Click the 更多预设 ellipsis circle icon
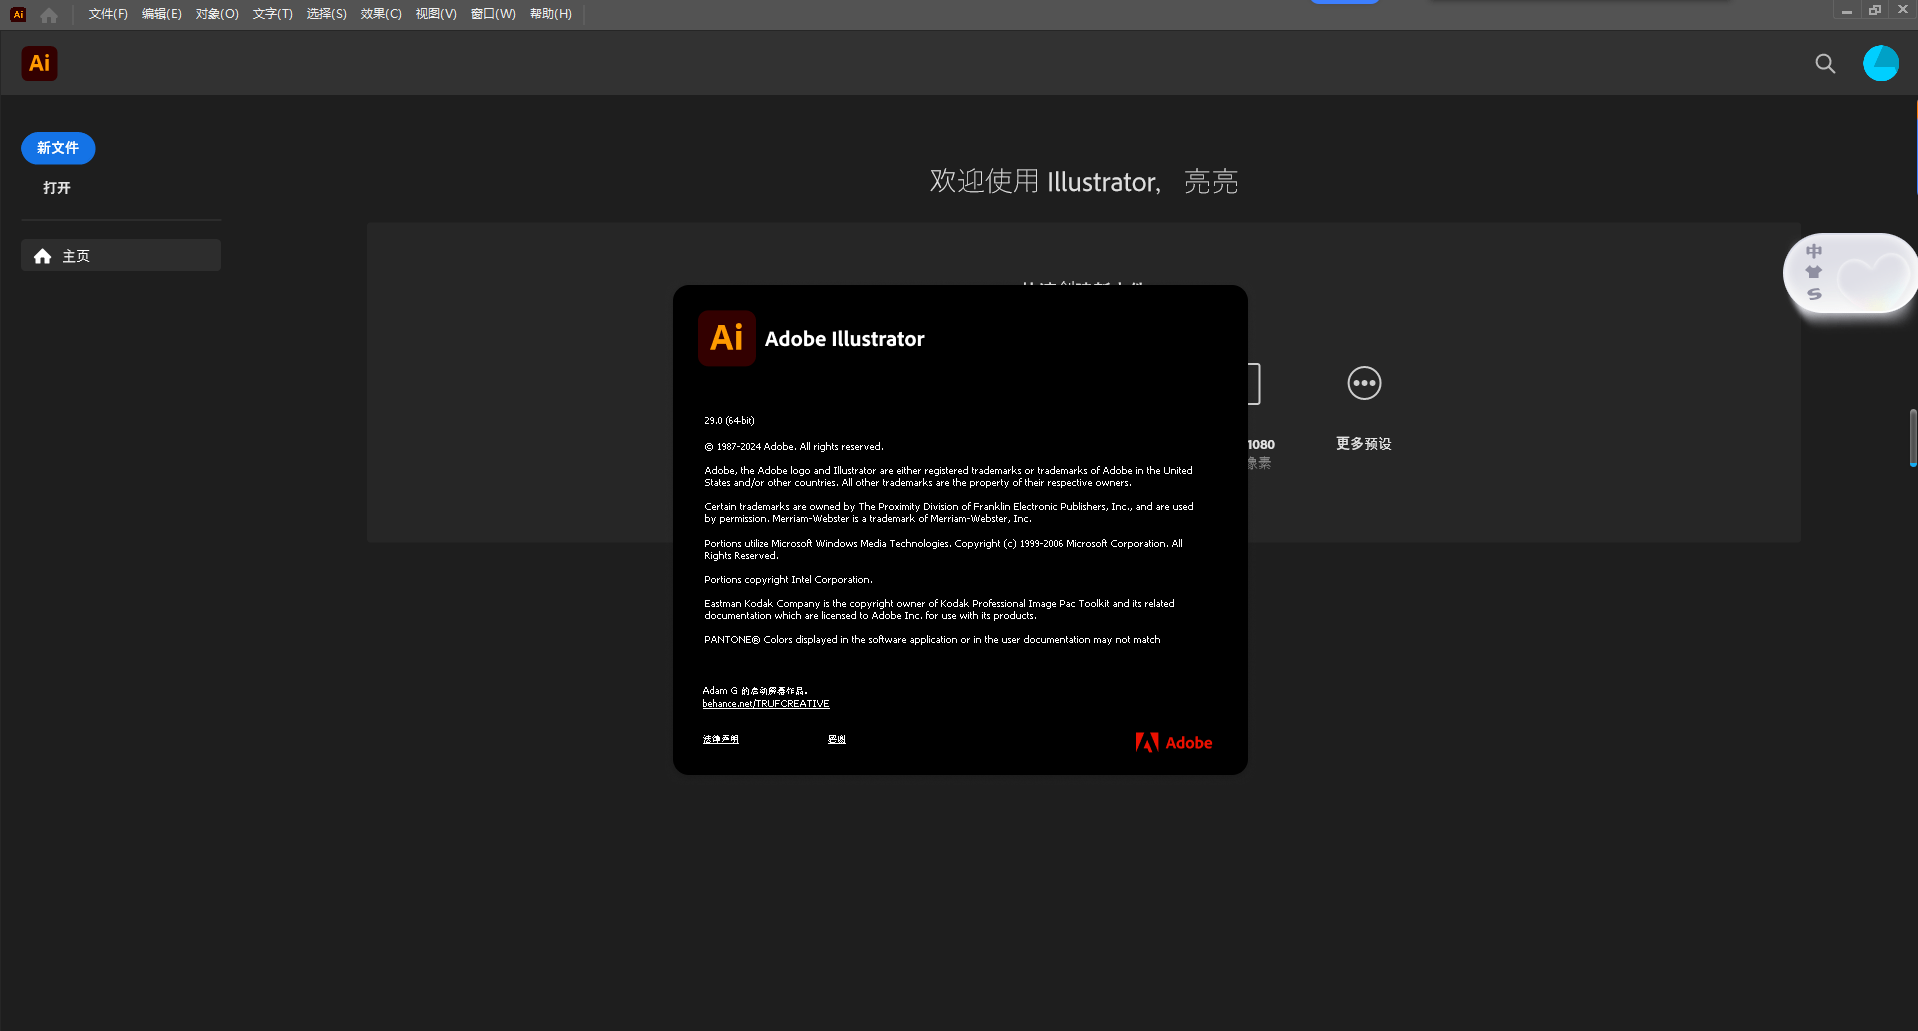 coord(1363,383)
